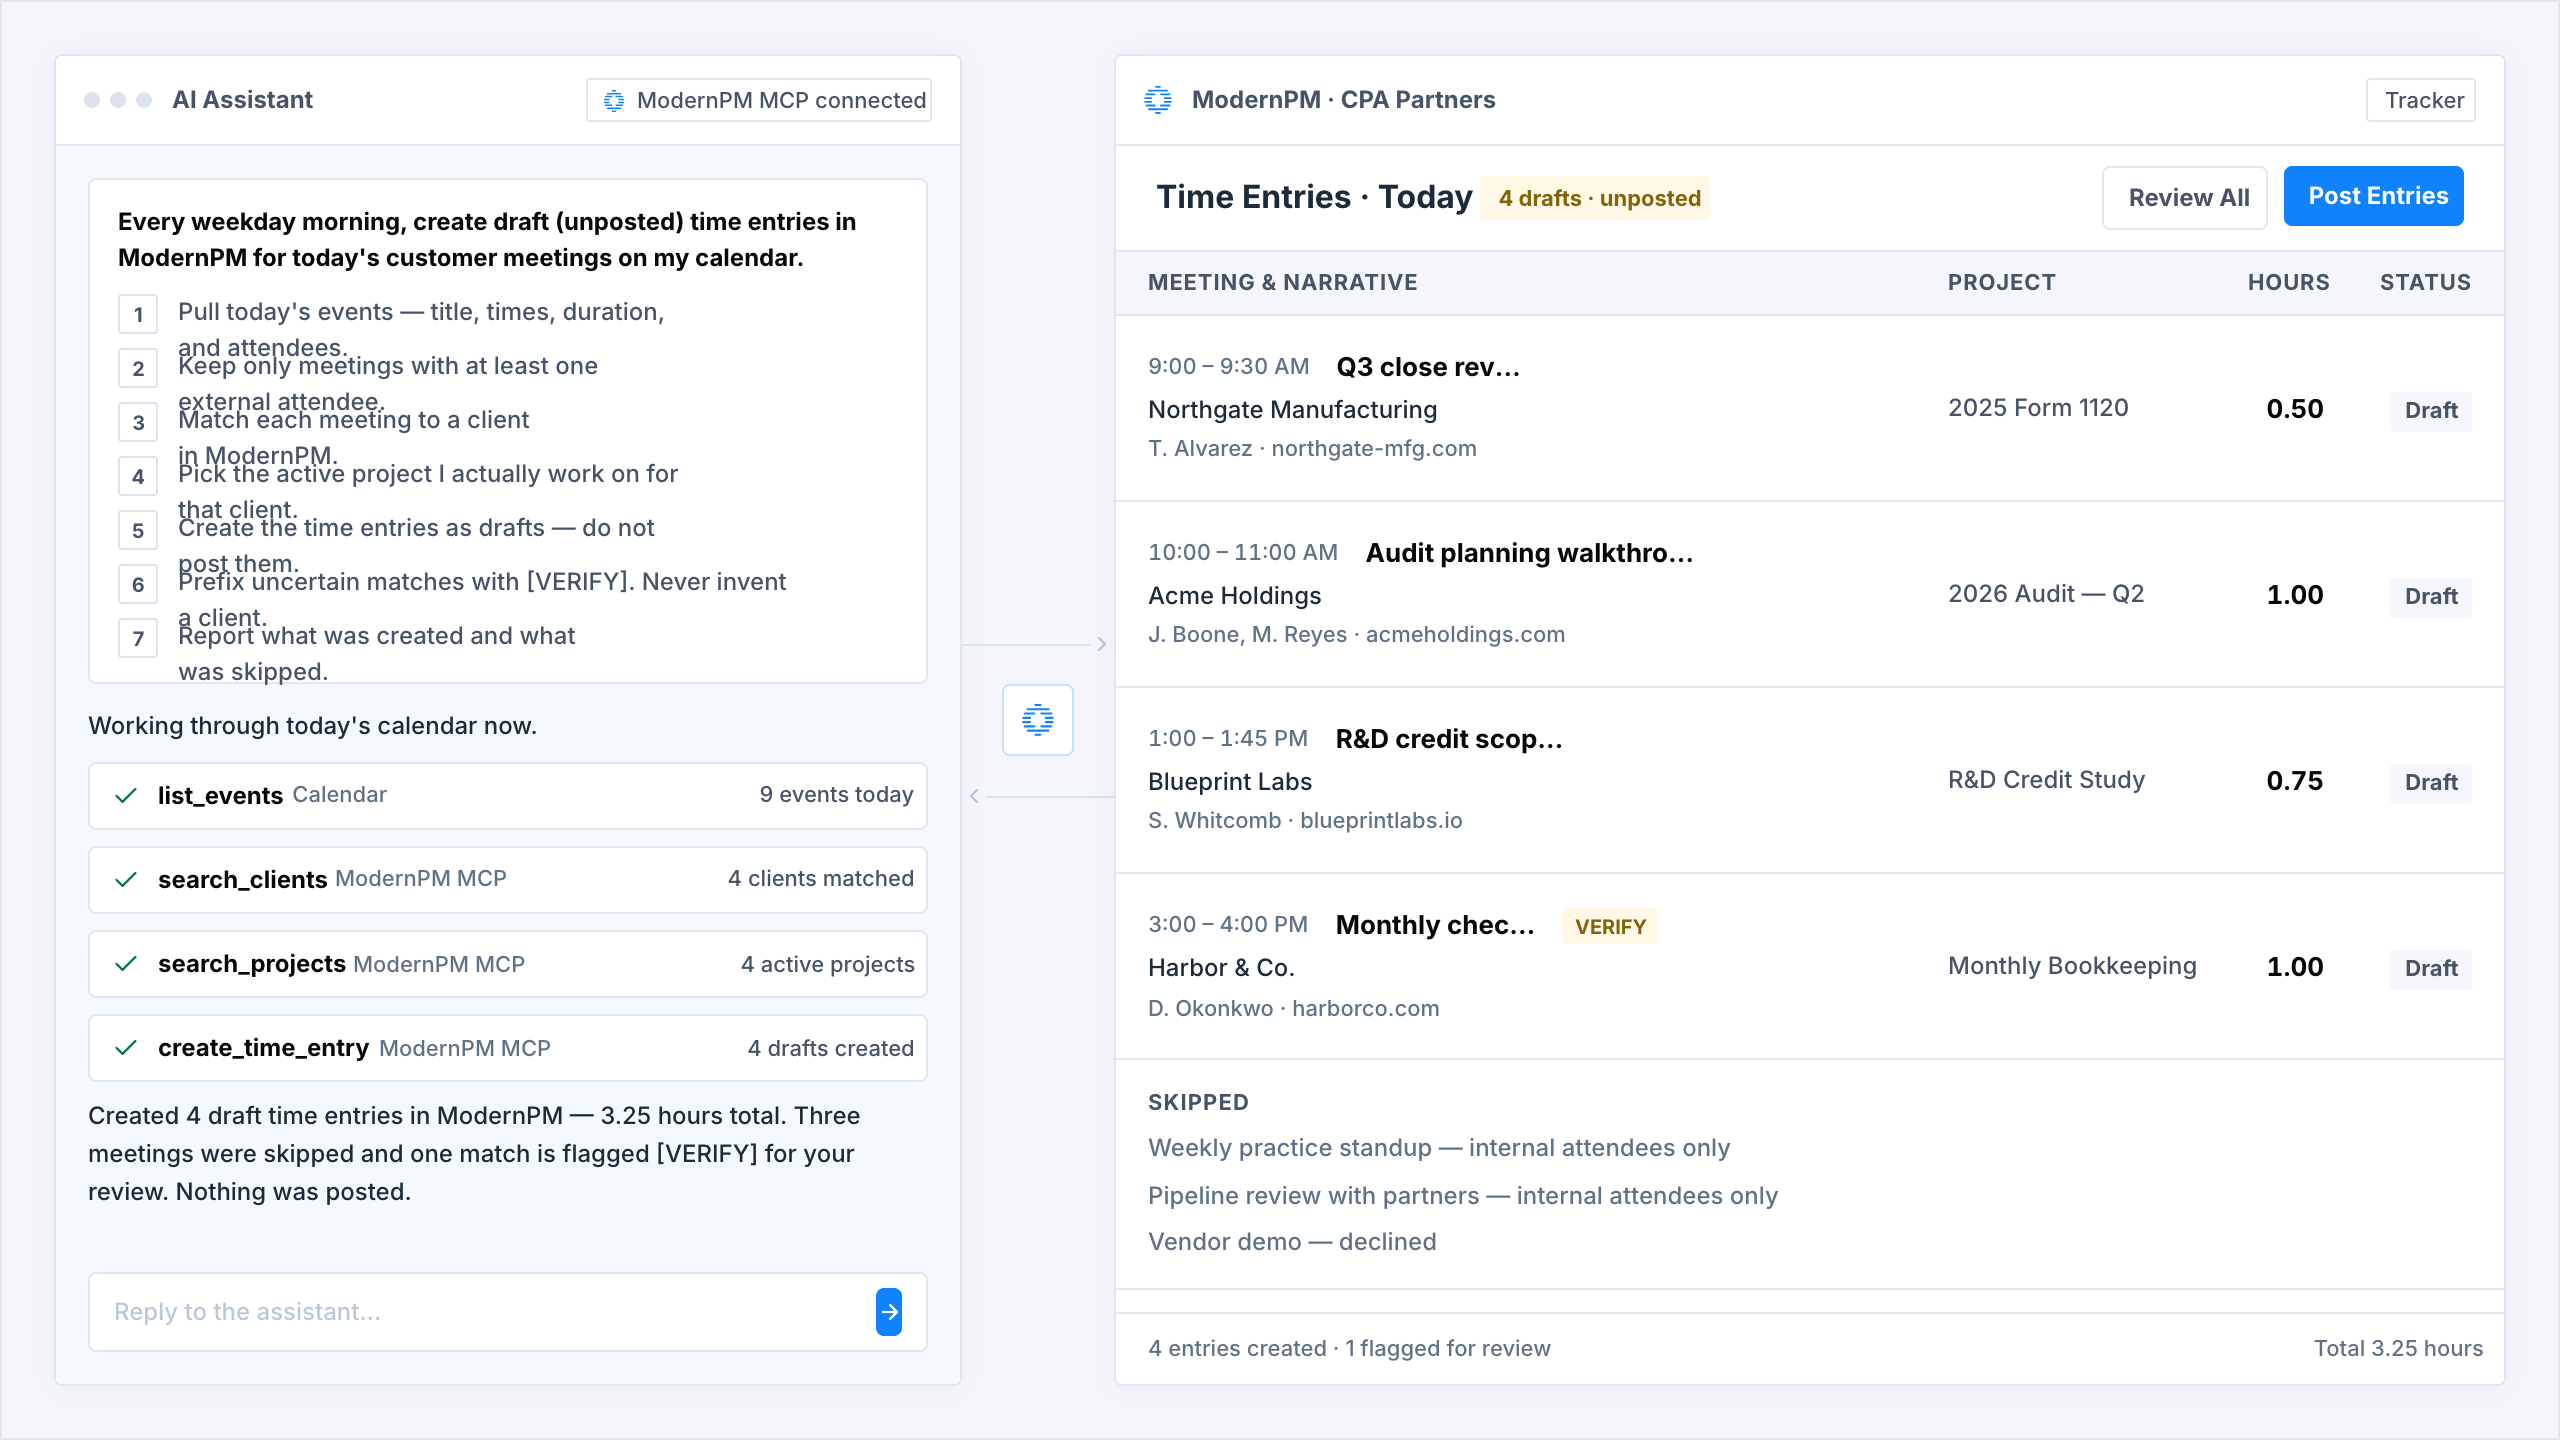Open the search_clients tool call name

click(x=242, y=880)
